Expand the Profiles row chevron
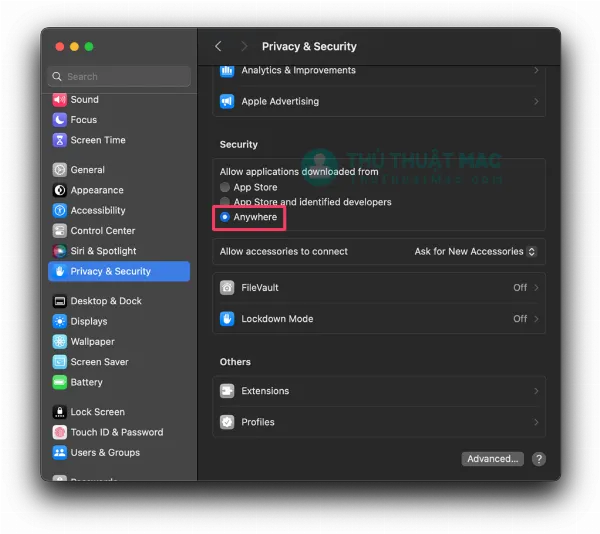This screenshot has height=534, width=600. tap(536, 422)
